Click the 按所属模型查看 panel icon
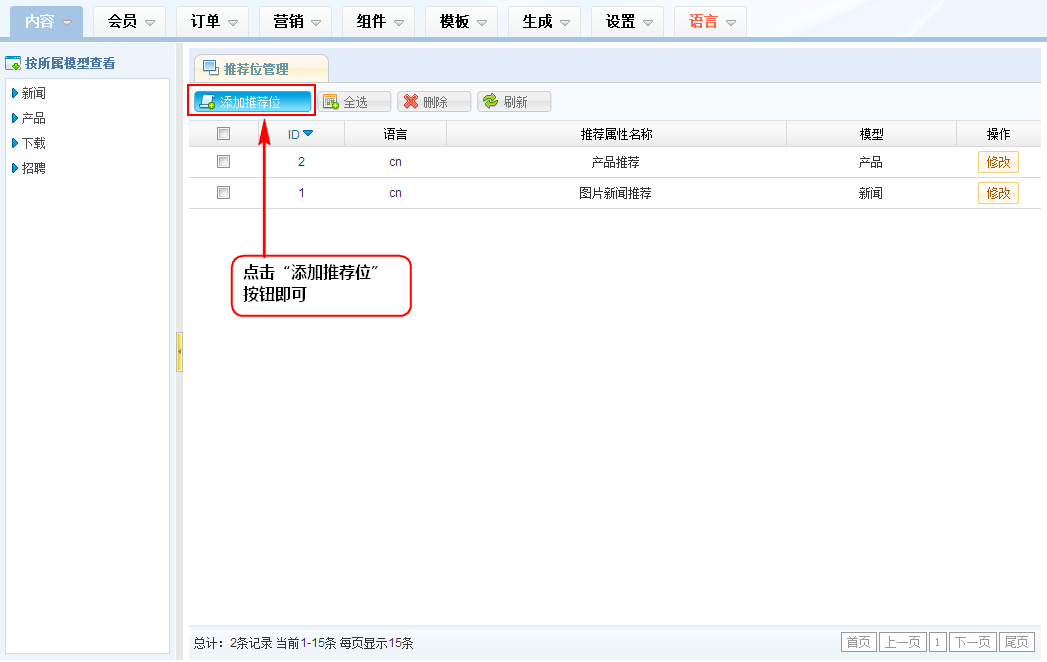 [13, 64]
